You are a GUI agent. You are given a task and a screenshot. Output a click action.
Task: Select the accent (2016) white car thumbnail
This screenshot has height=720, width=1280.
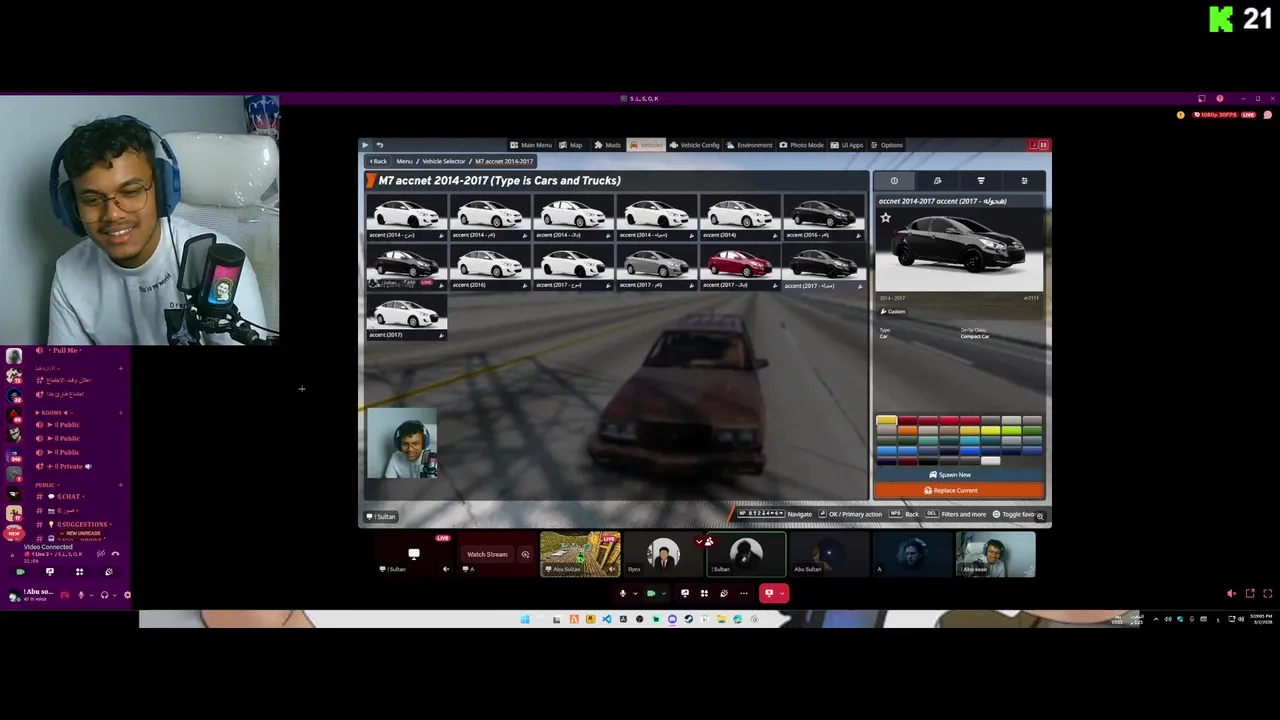click(489, 267)
